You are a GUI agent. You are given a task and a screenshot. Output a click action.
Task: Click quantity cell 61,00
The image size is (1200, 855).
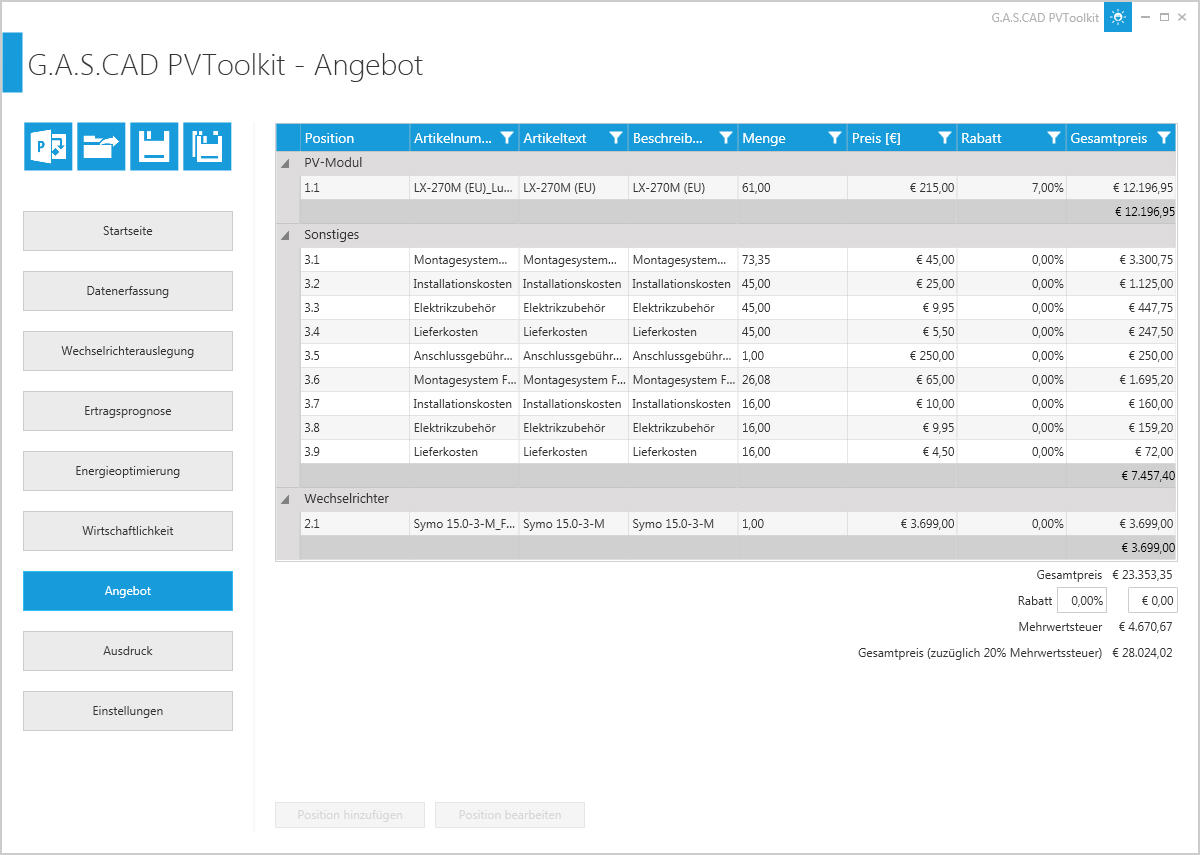tap(793, 187)
